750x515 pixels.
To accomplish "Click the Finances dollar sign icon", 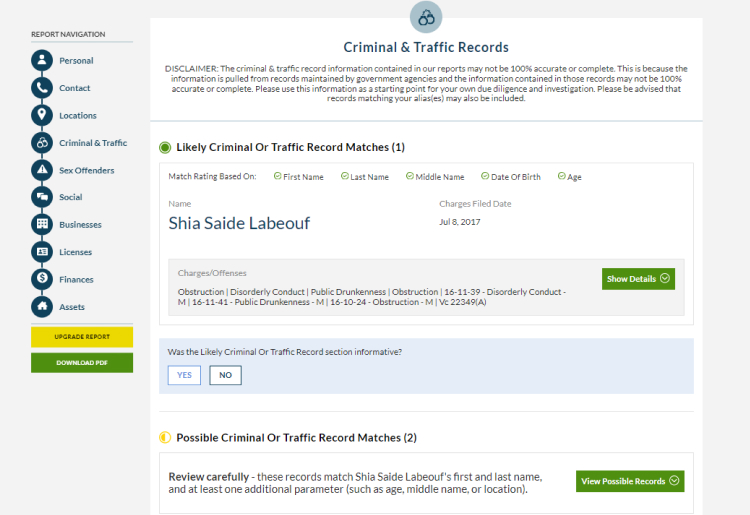I will (x=42, y=279).
